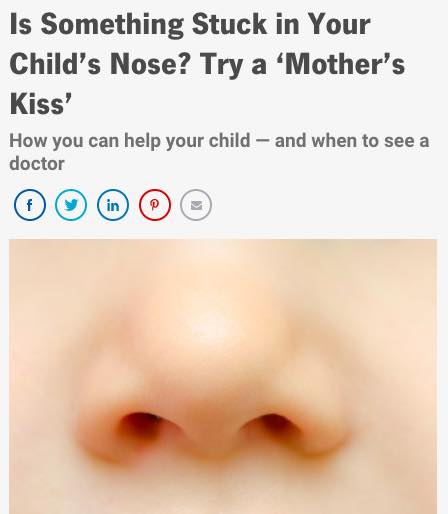The height and width of the screenshot is (514, 448).
Task: Email the article using the envelope icon
Action: coord(196,205)
